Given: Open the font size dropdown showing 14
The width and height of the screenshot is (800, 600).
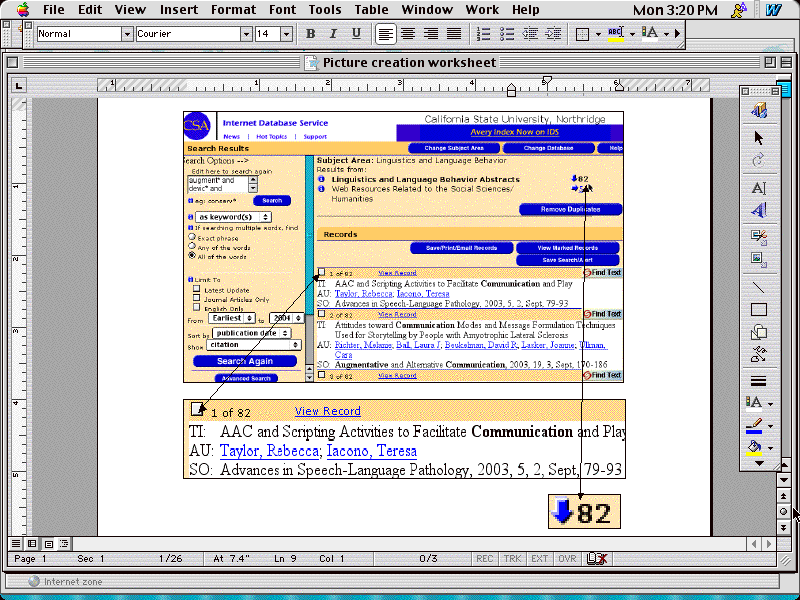Looking at the screenshot, I should click(x=286, y=34).
